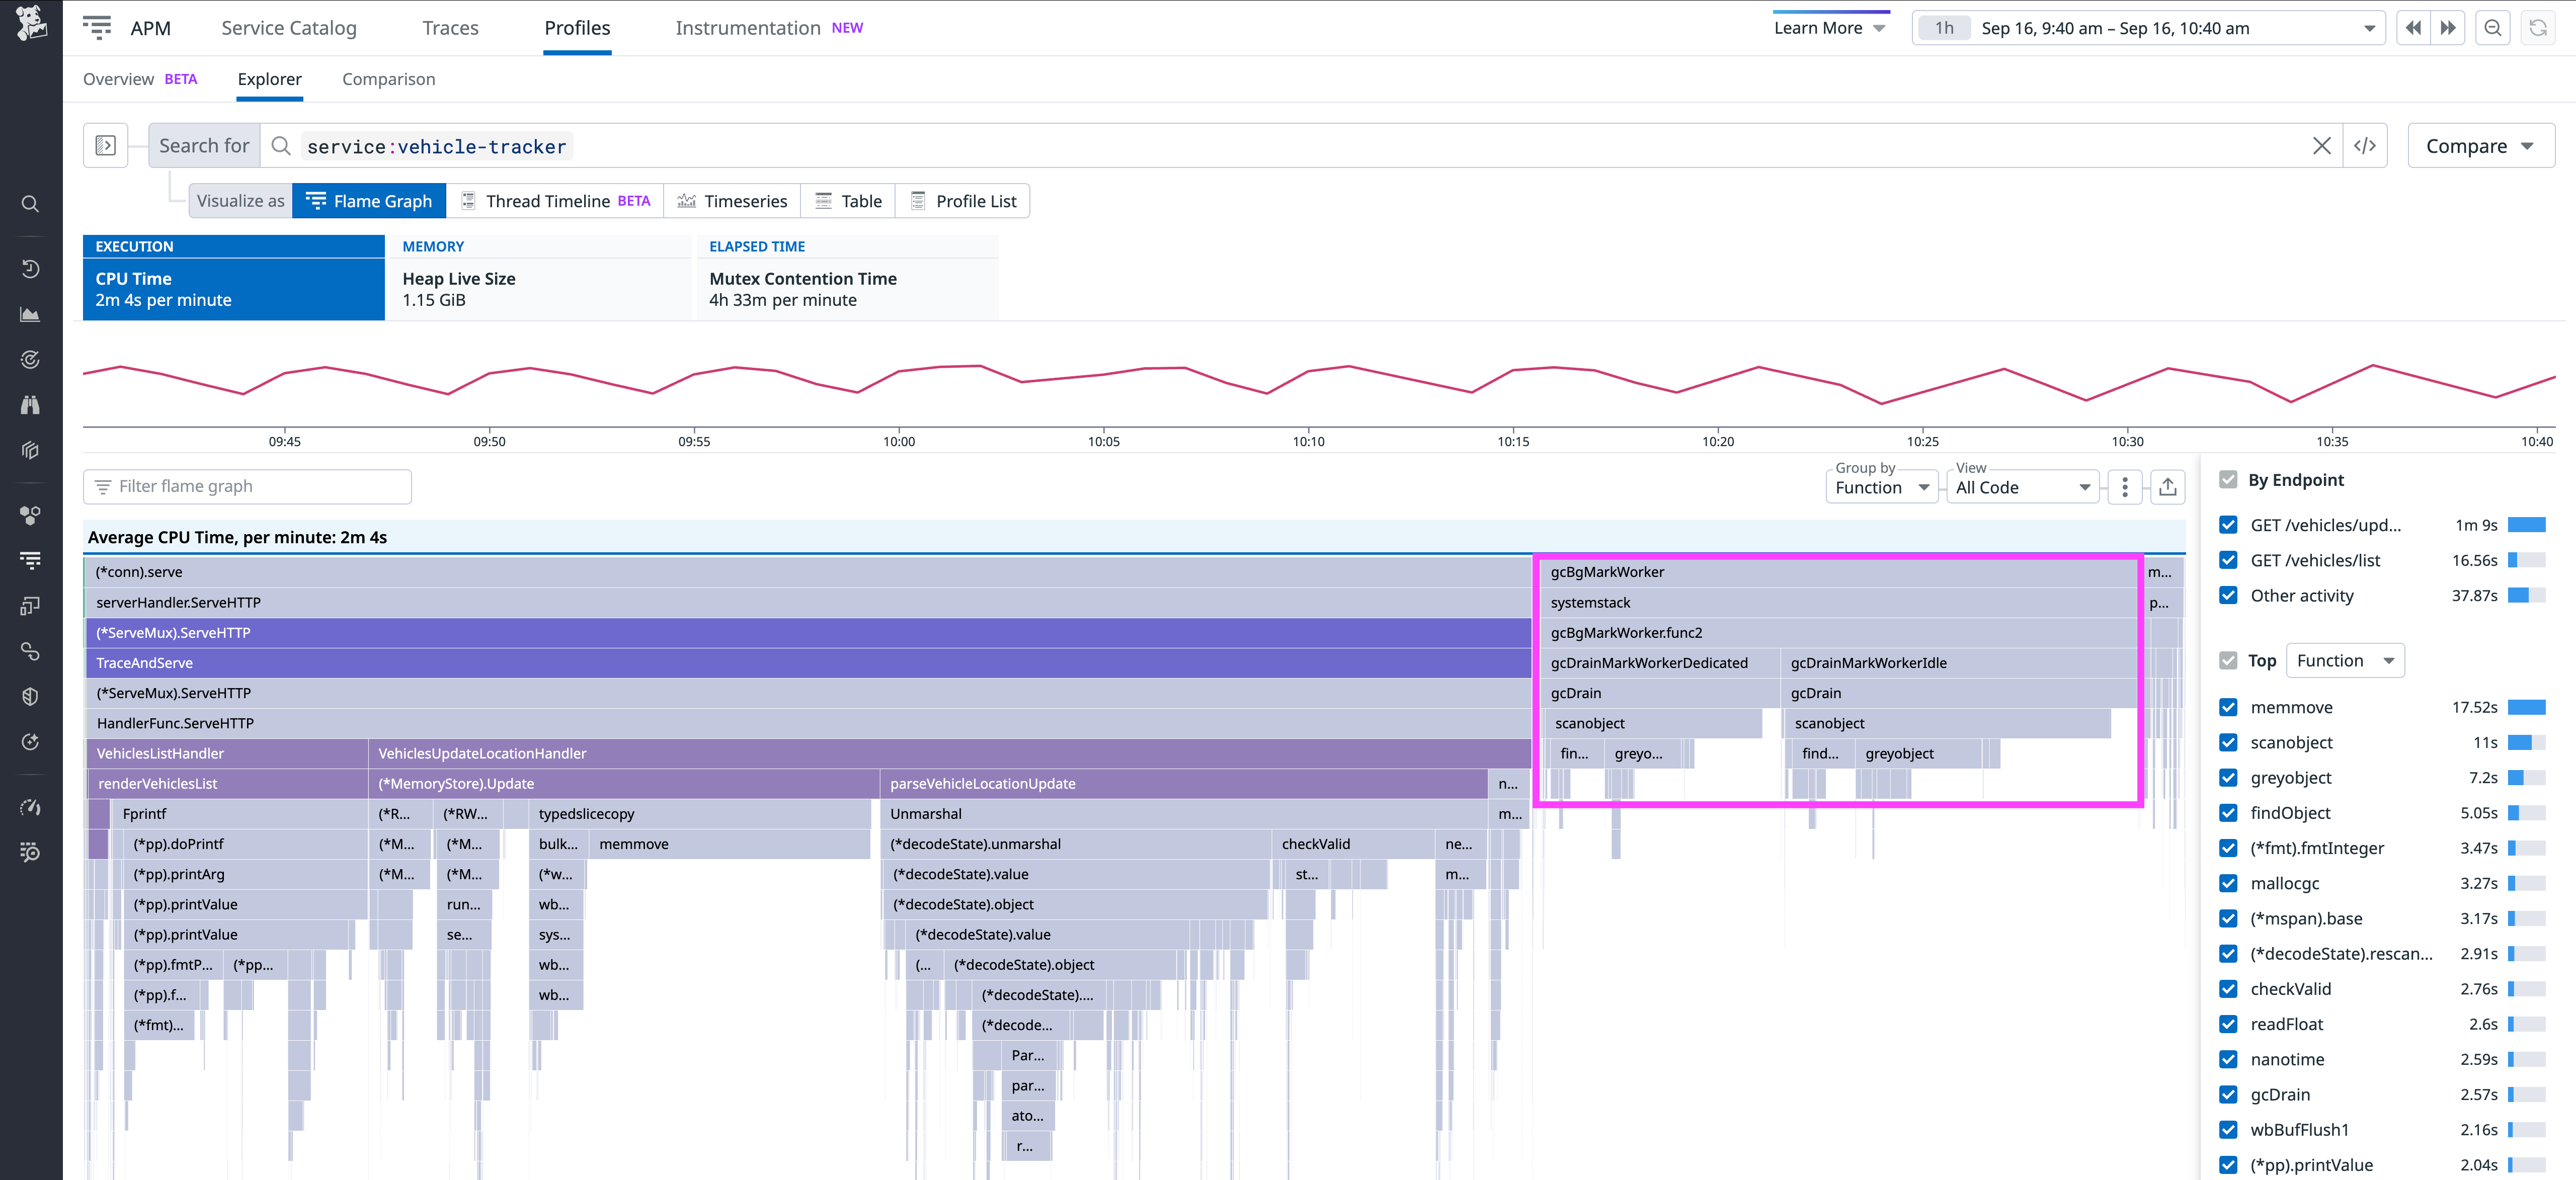Open the Group by Function dropdown
The image size is (2576, 1180).
coord(1881,487)
